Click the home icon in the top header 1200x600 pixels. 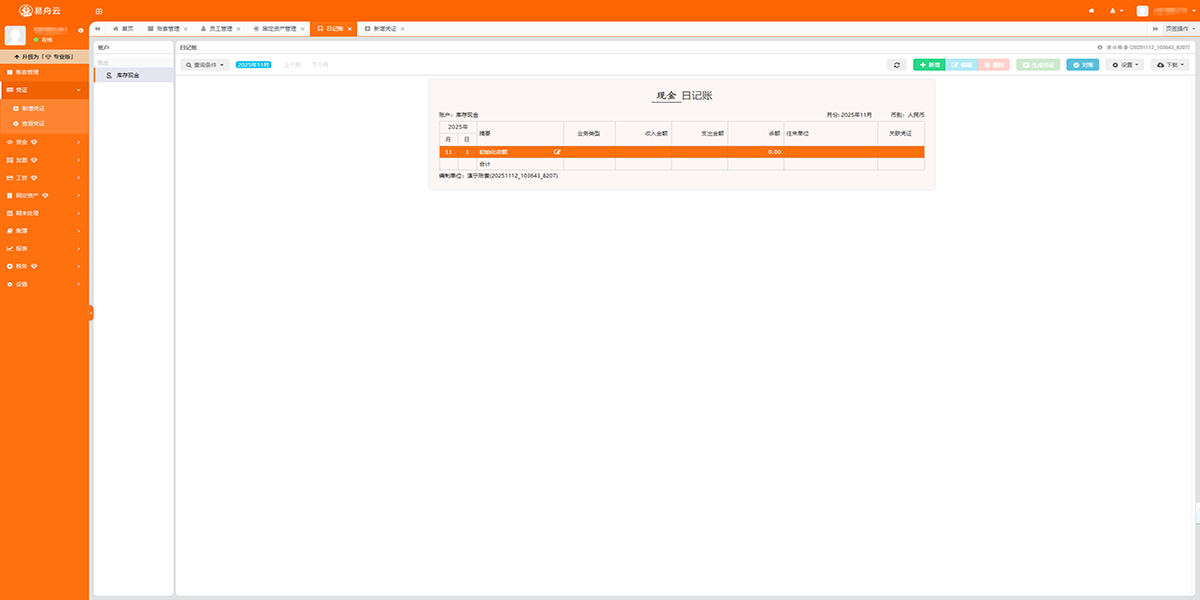pos(1091,11)
